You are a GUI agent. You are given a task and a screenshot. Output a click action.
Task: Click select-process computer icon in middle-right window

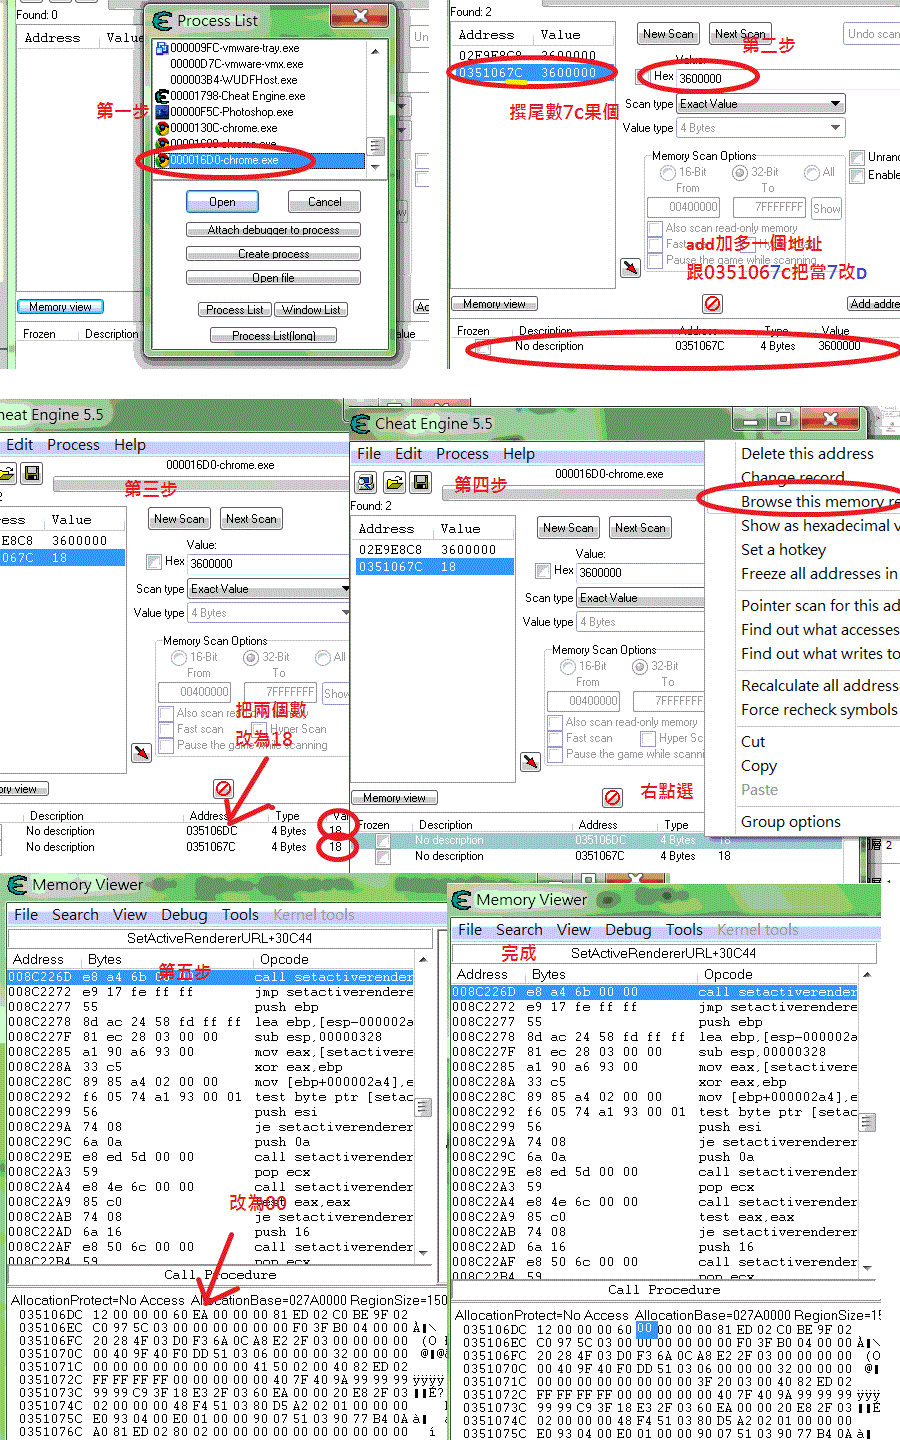(366, 483)
